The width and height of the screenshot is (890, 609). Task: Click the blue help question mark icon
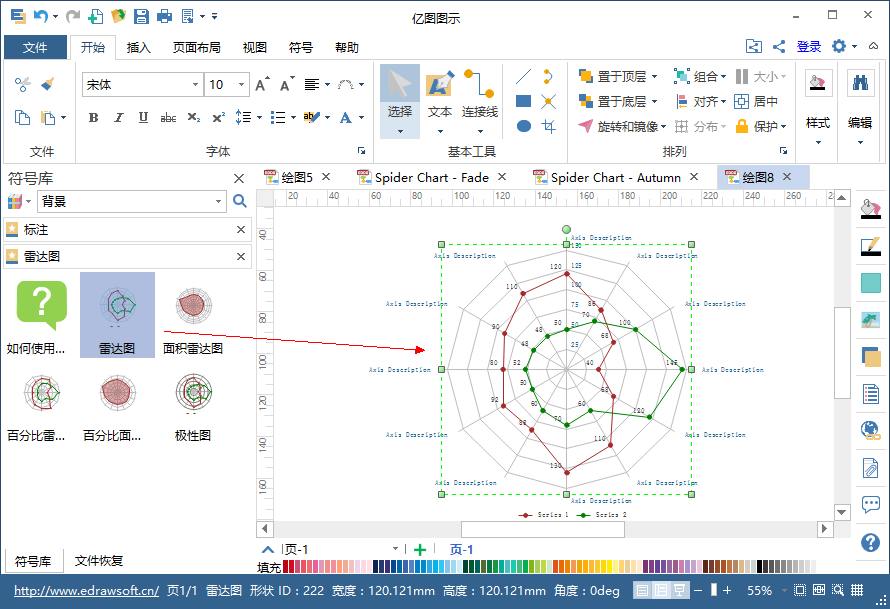point(871,542)
